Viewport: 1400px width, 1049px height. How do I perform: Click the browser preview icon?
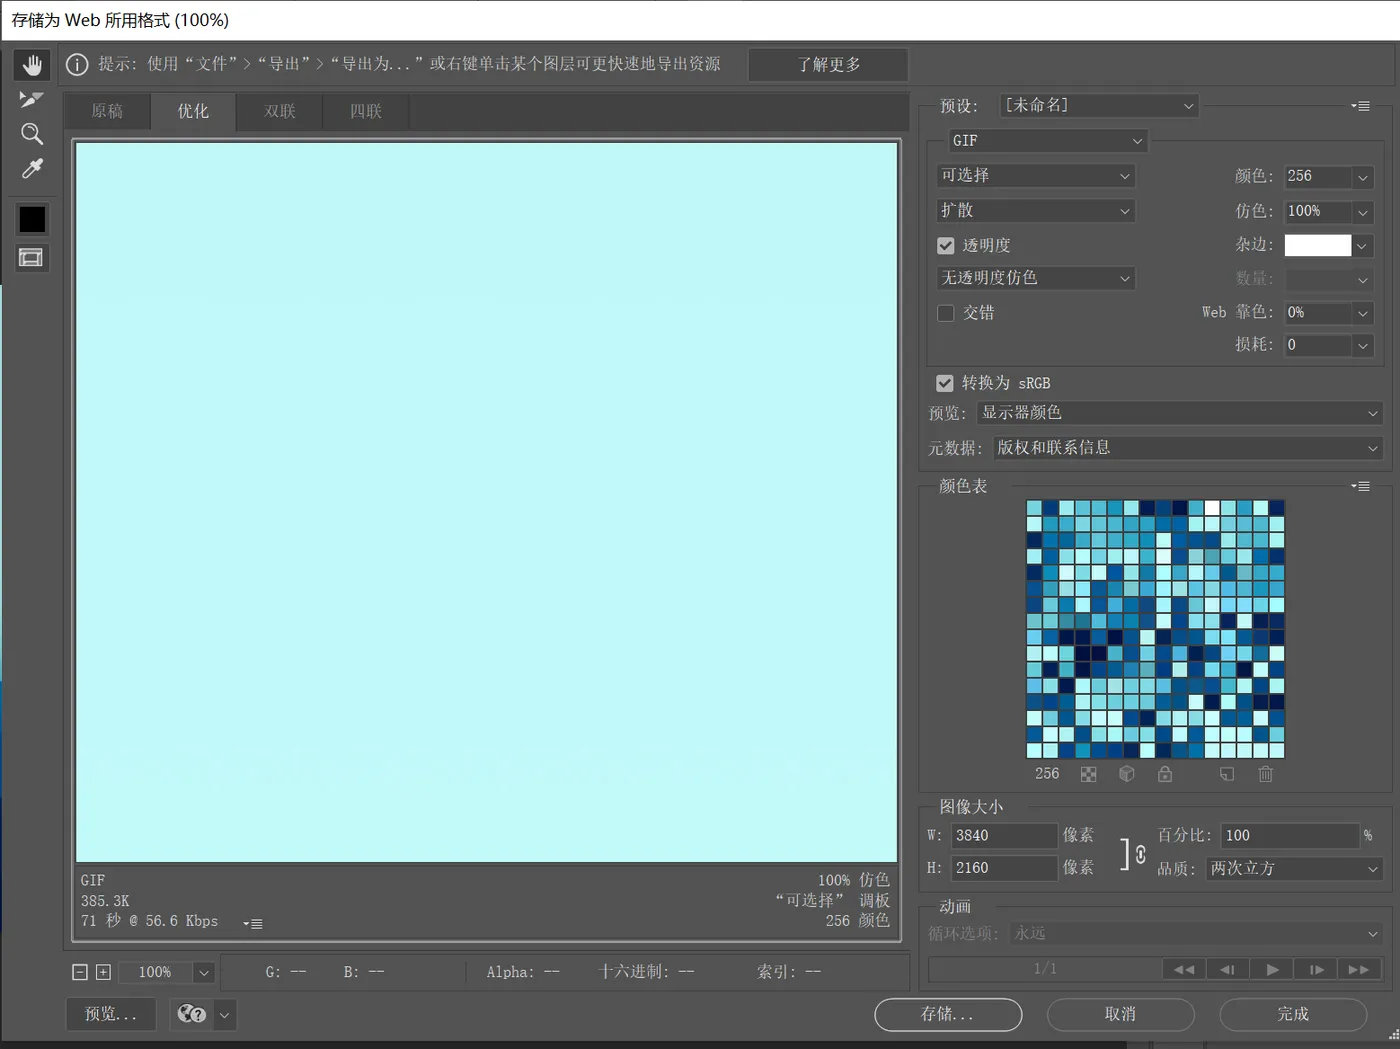coord(191,1014)
